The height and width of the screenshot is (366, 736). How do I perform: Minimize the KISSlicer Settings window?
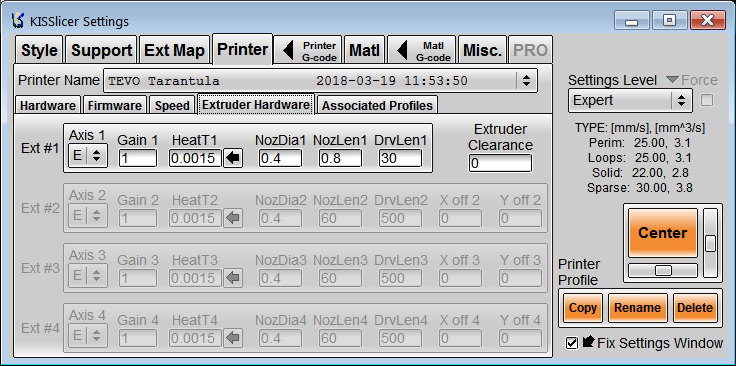(x=632, y=20)
